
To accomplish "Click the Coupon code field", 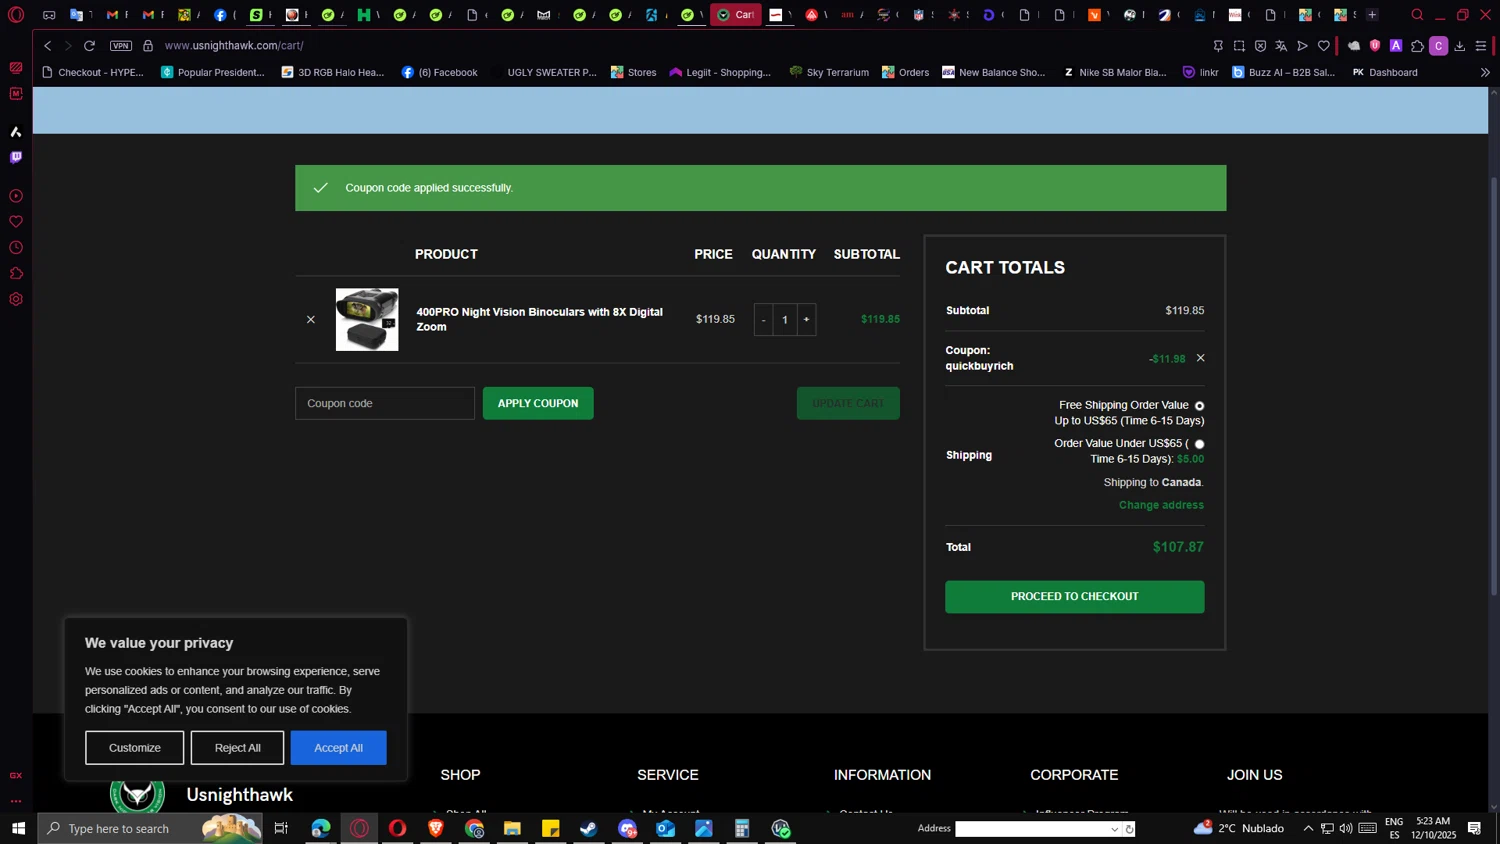I will (385, 404).
